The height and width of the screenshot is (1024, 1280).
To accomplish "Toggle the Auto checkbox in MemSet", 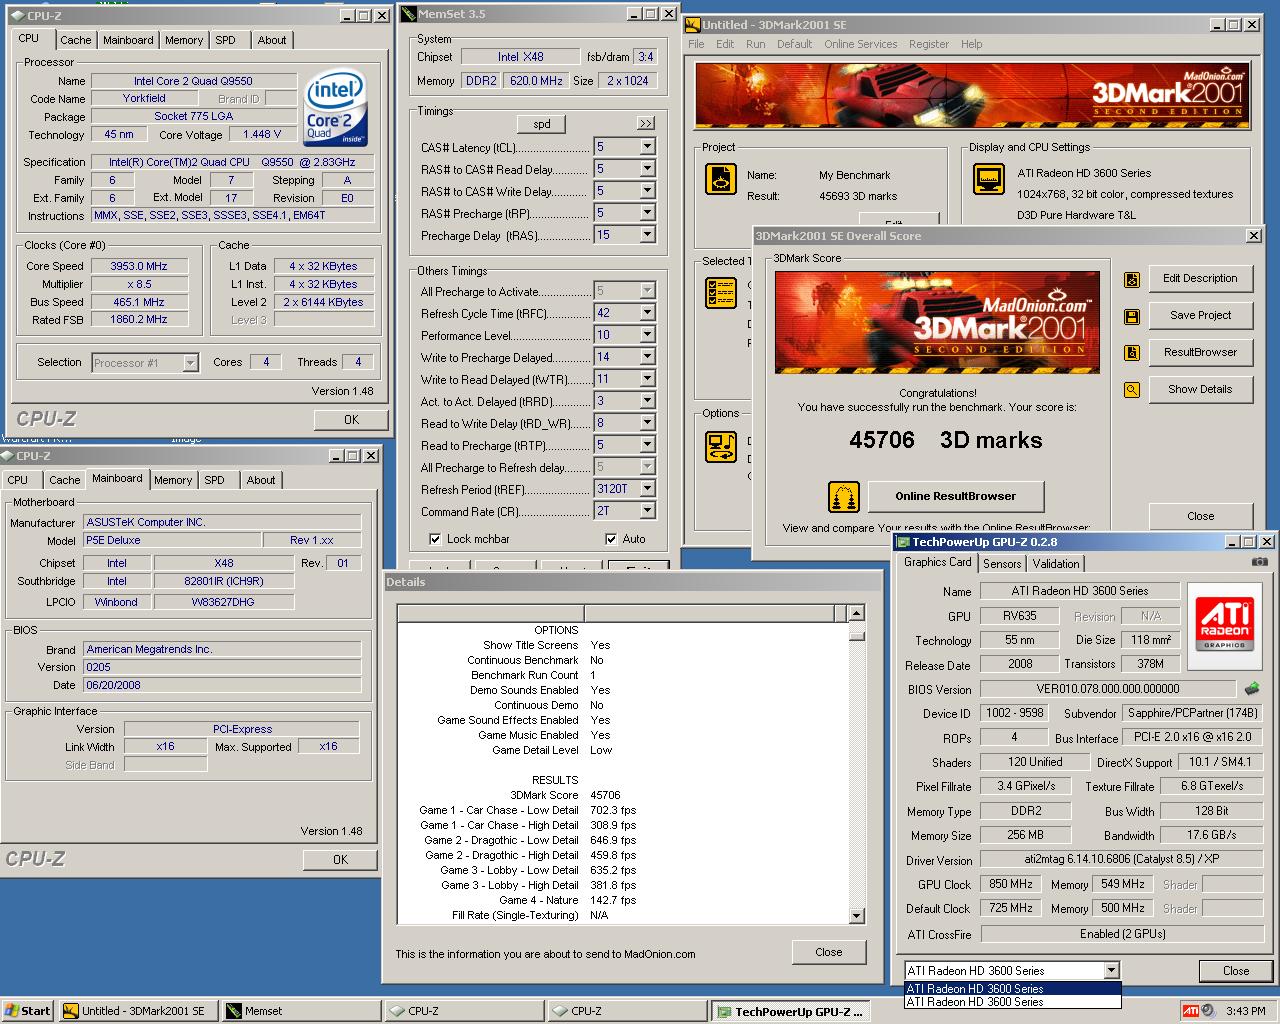I will (611, 539).
